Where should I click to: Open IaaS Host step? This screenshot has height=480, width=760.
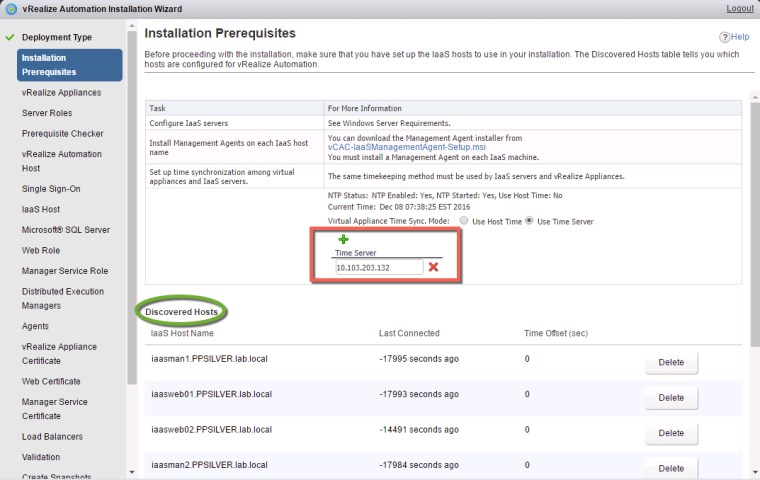tap(41, 209)
